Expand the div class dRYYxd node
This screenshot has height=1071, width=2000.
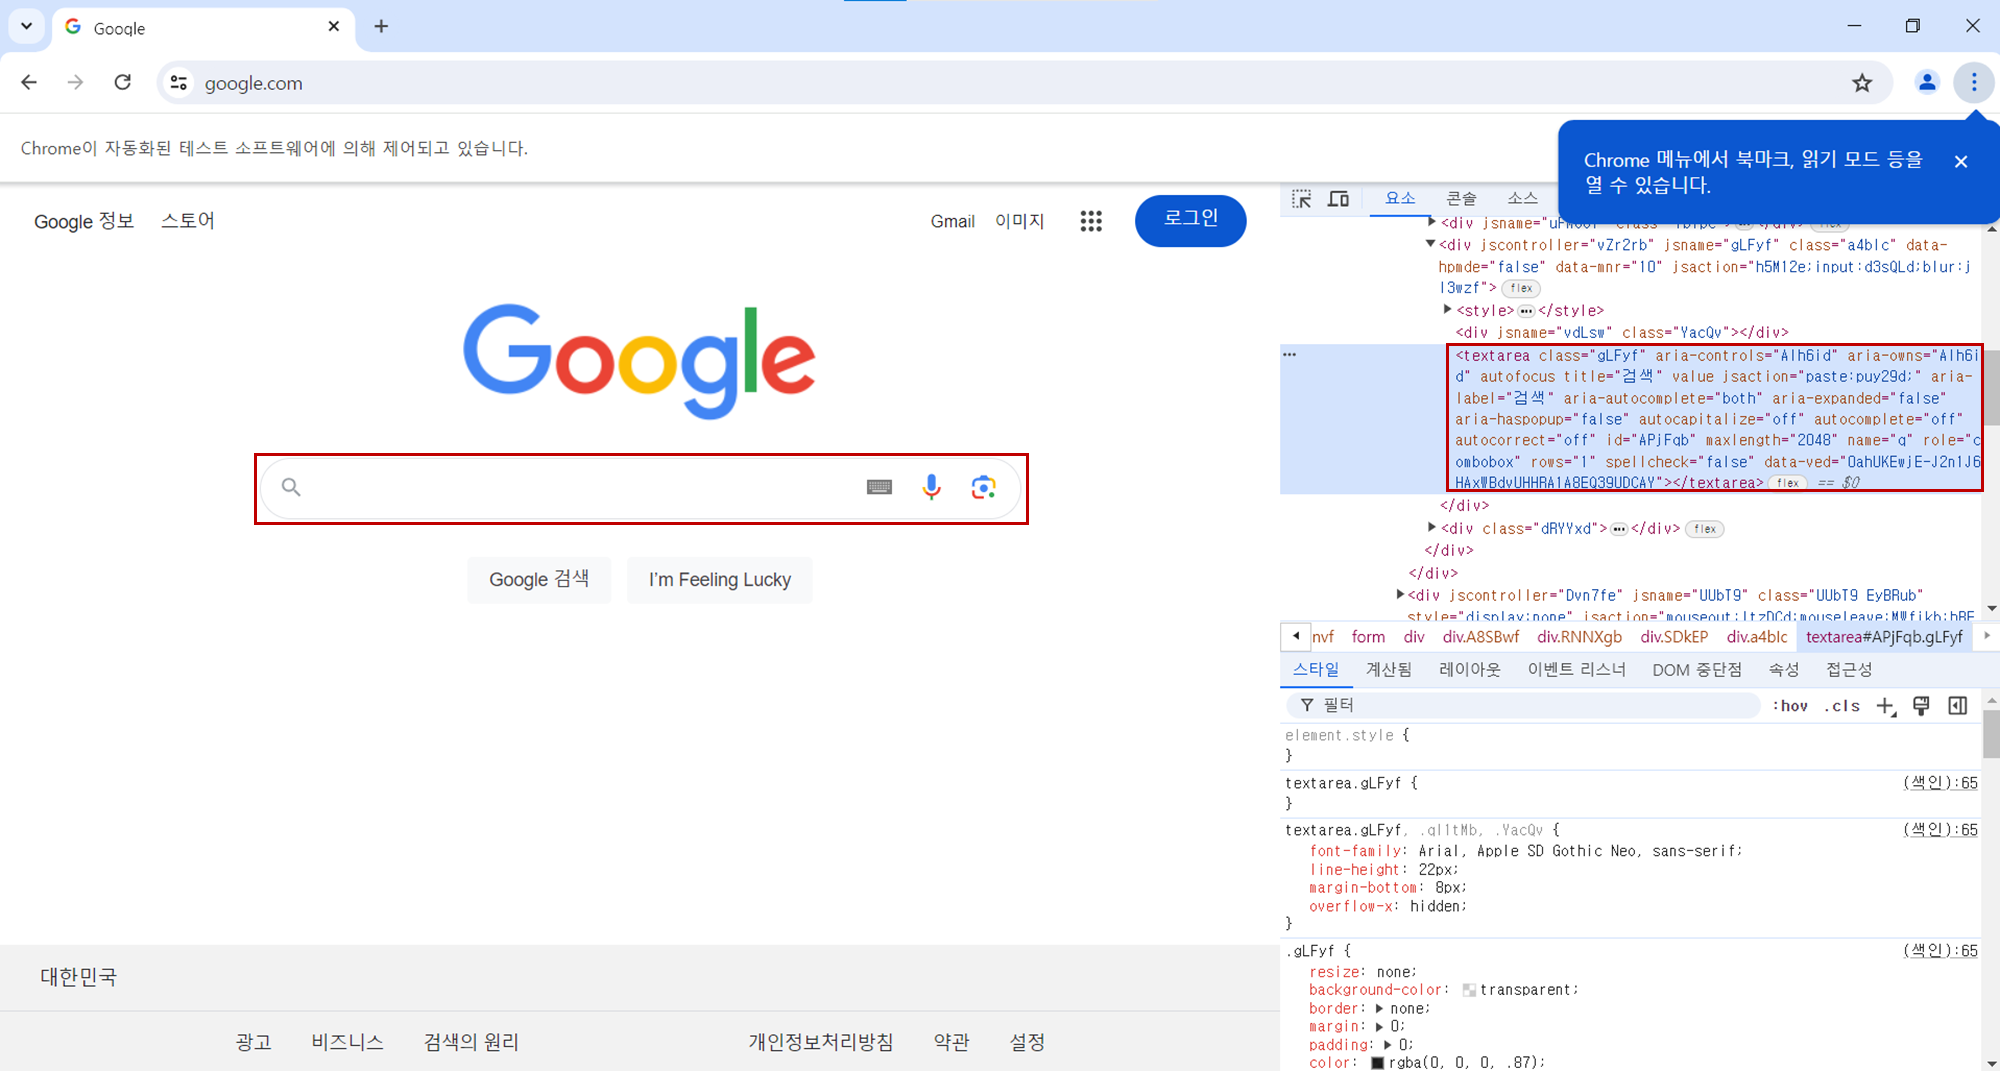[x=1432, y=527]
